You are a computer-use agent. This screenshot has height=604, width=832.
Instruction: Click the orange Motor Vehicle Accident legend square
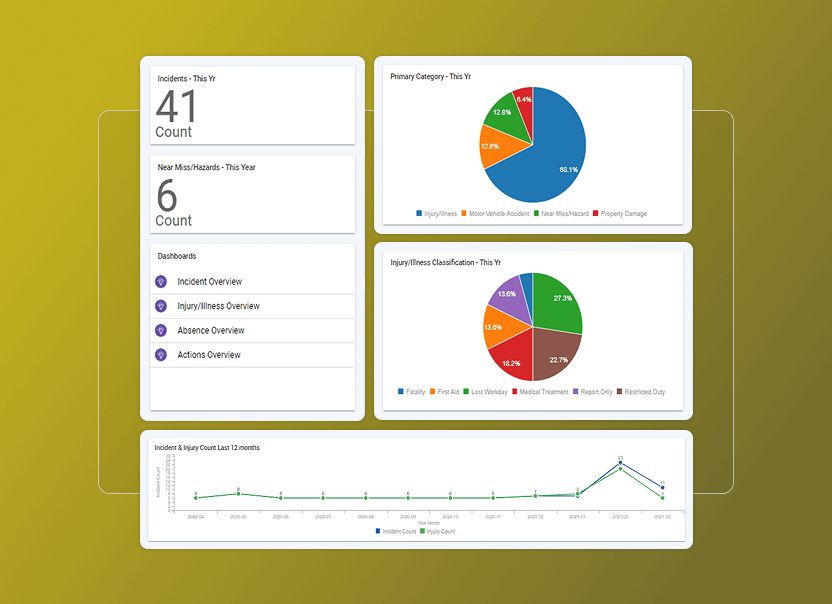click(463, 213)
